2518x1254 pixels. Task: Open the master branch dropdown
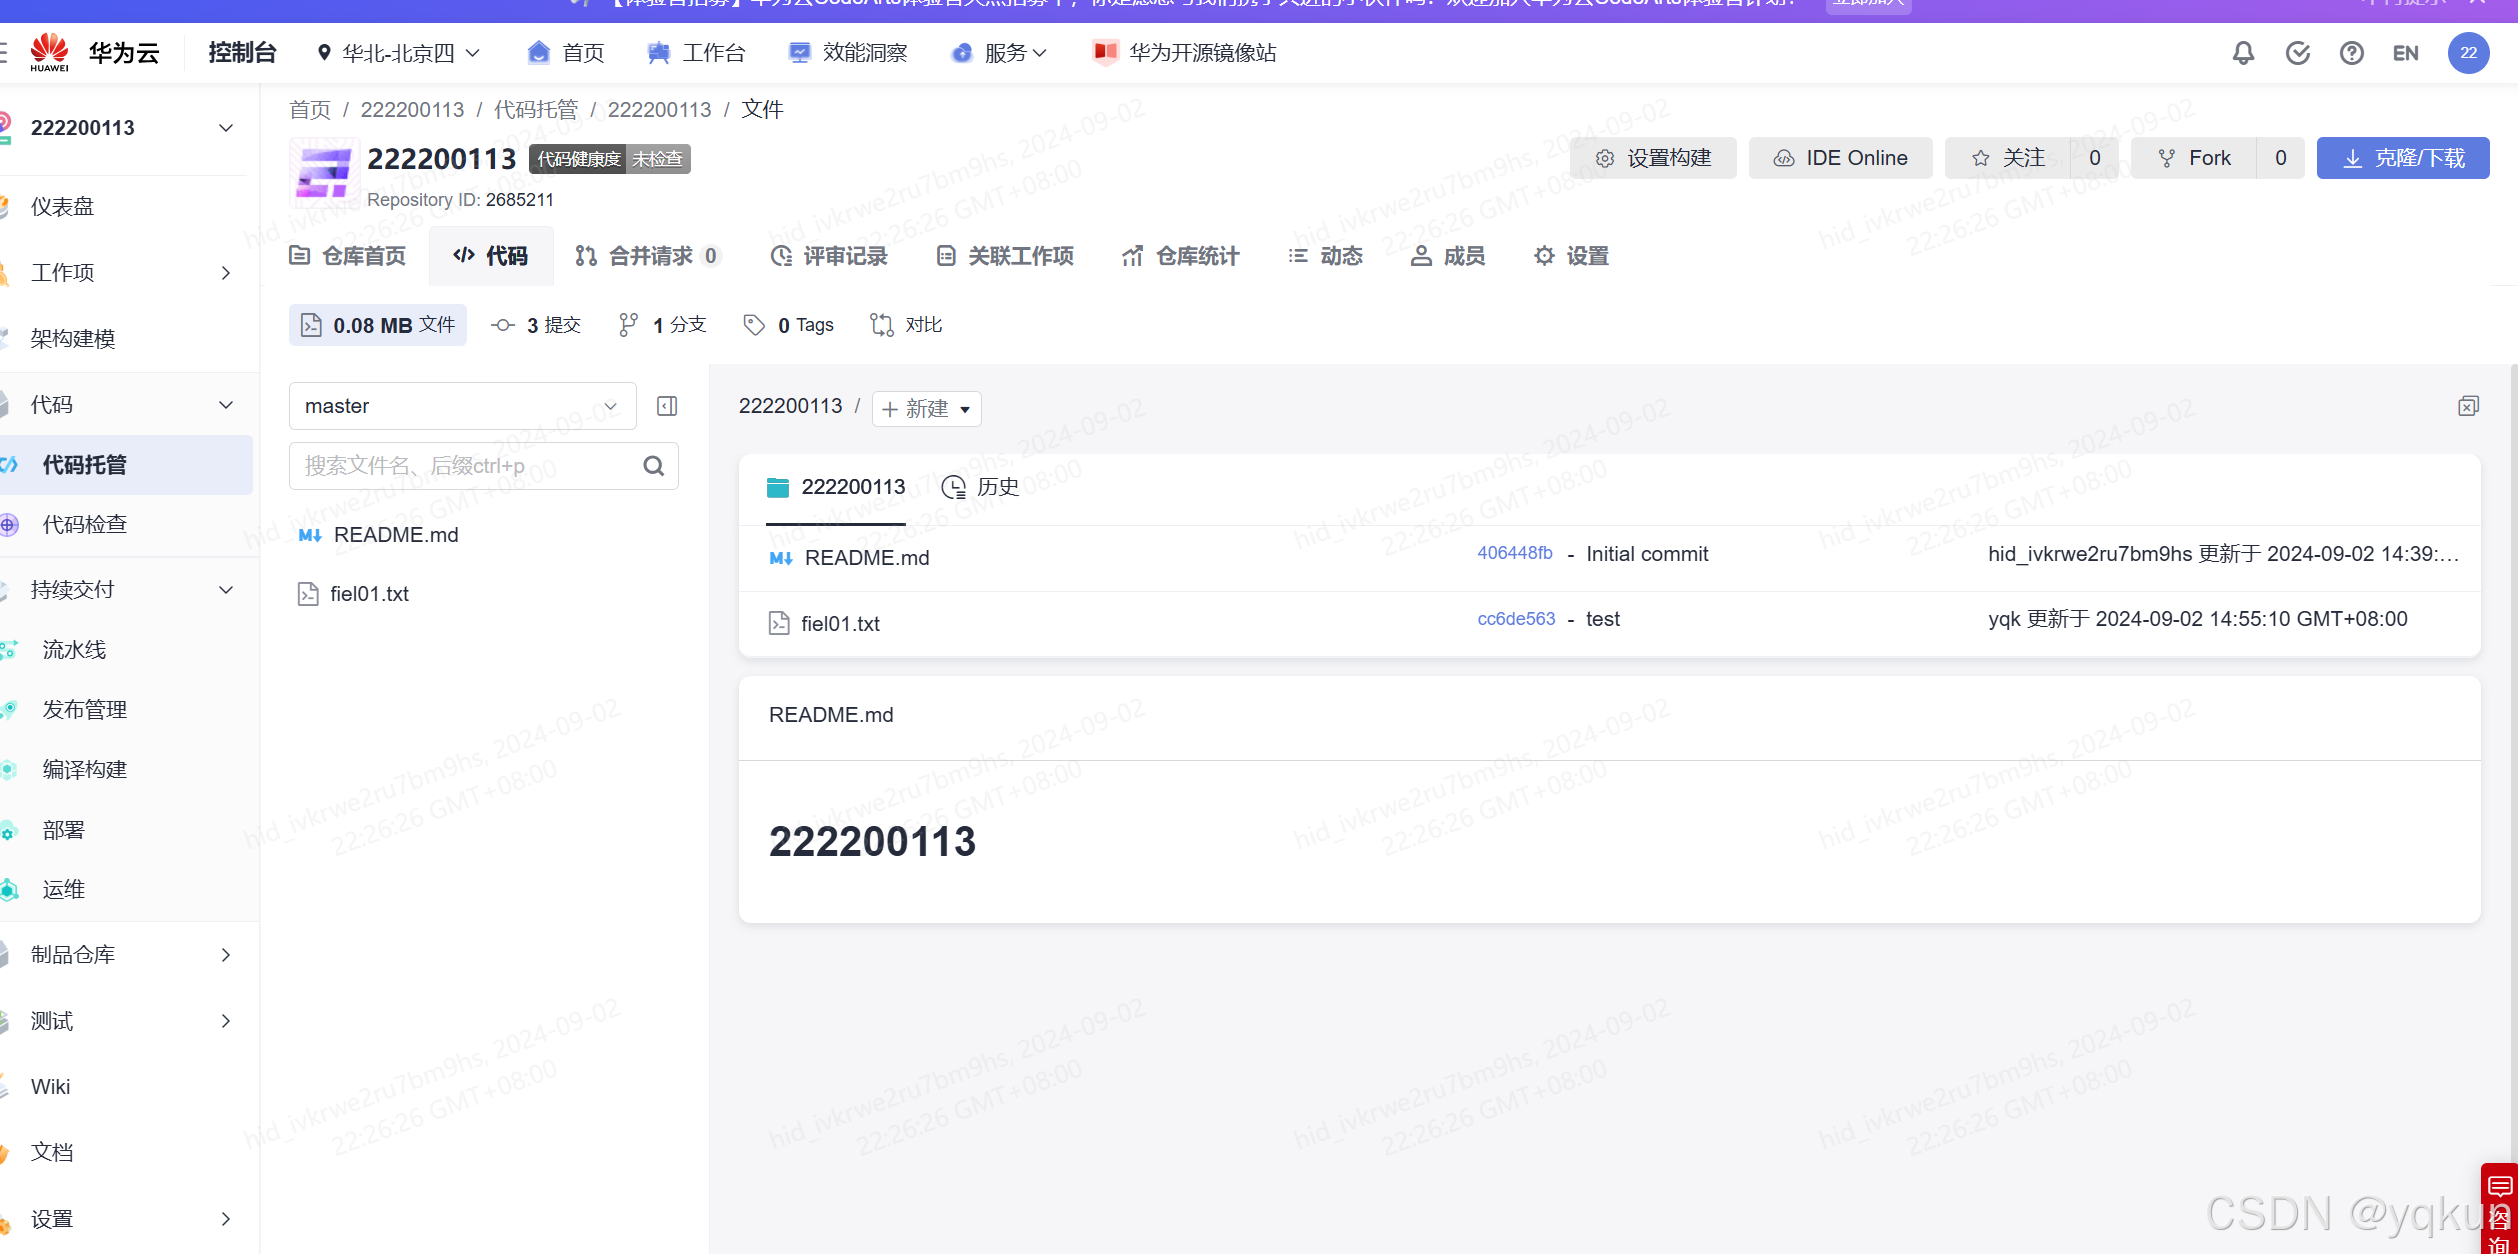[462, 406]
